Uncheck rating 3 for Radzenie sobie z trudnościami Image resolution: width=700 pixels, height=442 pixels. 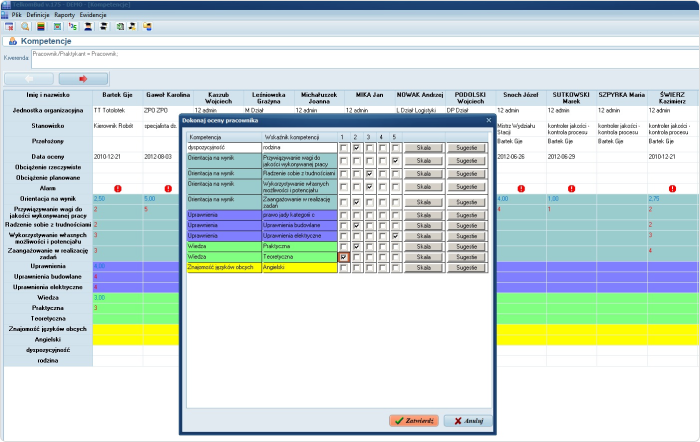[x=370, y=174]
